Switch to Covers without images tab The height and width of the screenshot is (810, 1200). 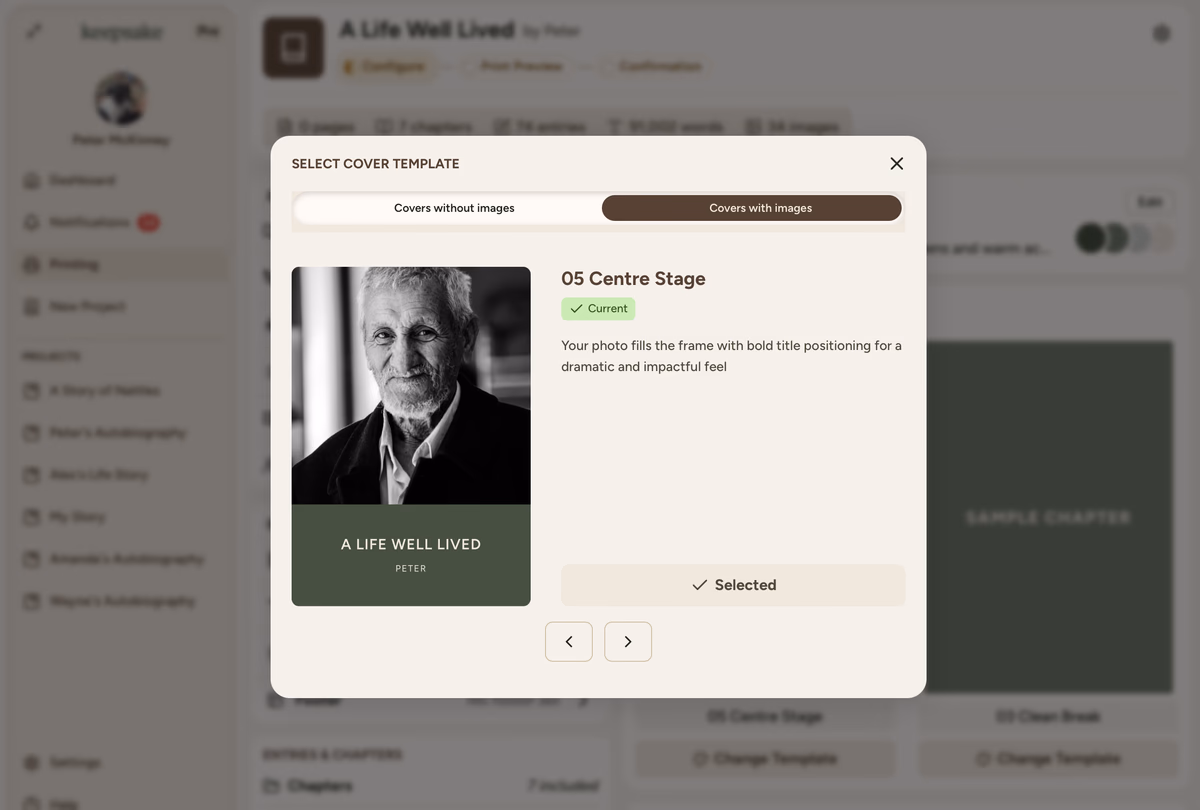pyautogui.click(x=454, y=208)
